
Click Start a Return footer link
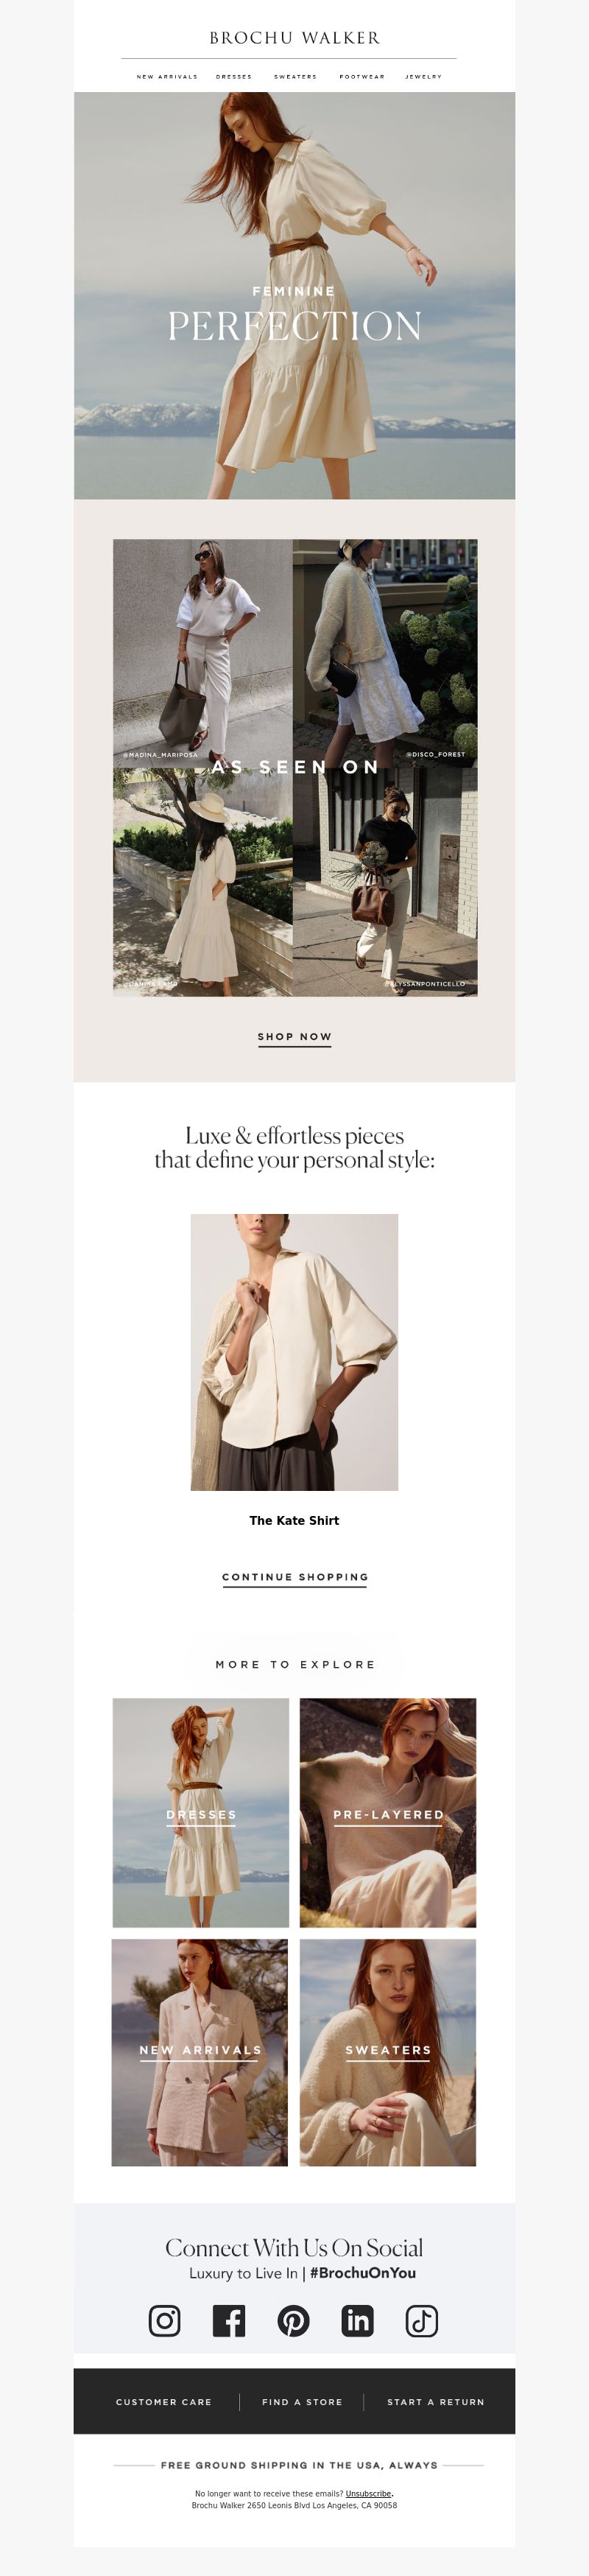point(436,2401)
